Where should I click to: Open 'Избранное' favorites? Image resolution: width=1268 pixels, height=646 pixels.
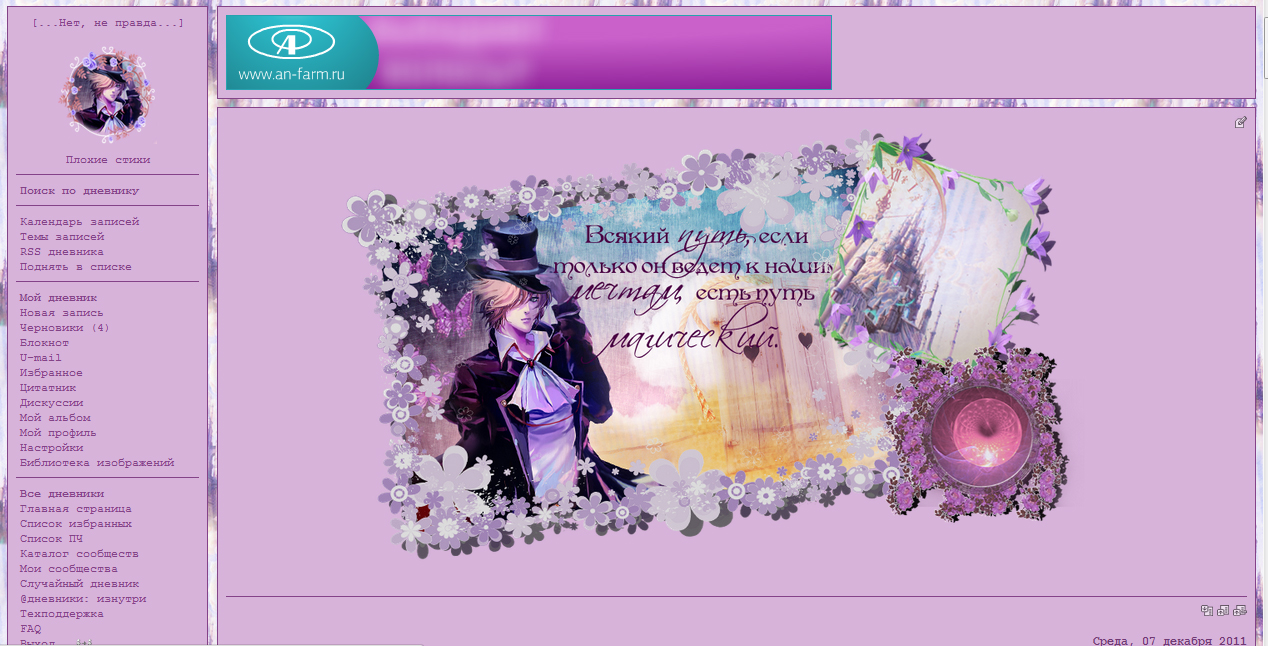(x=51, y=372)
